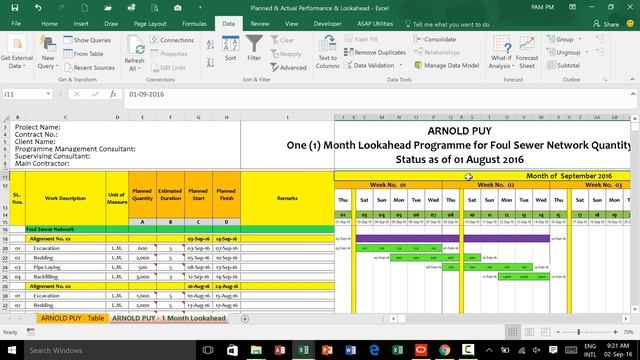
Task: Switch to Normal view in the status bar
Action: pyautogui.click(x=512, y=332)
